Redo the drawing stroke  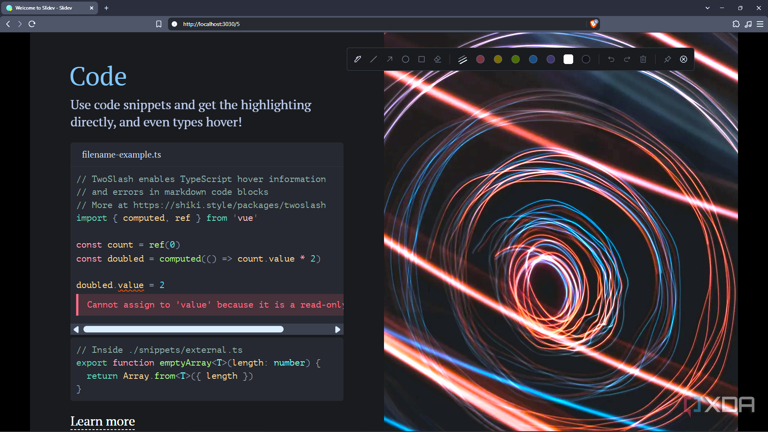627,59
